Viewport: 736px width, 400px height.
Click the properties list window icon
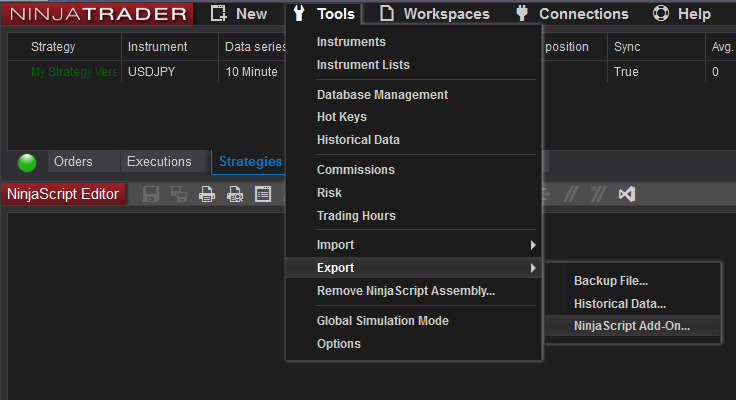tap(263, 194)
